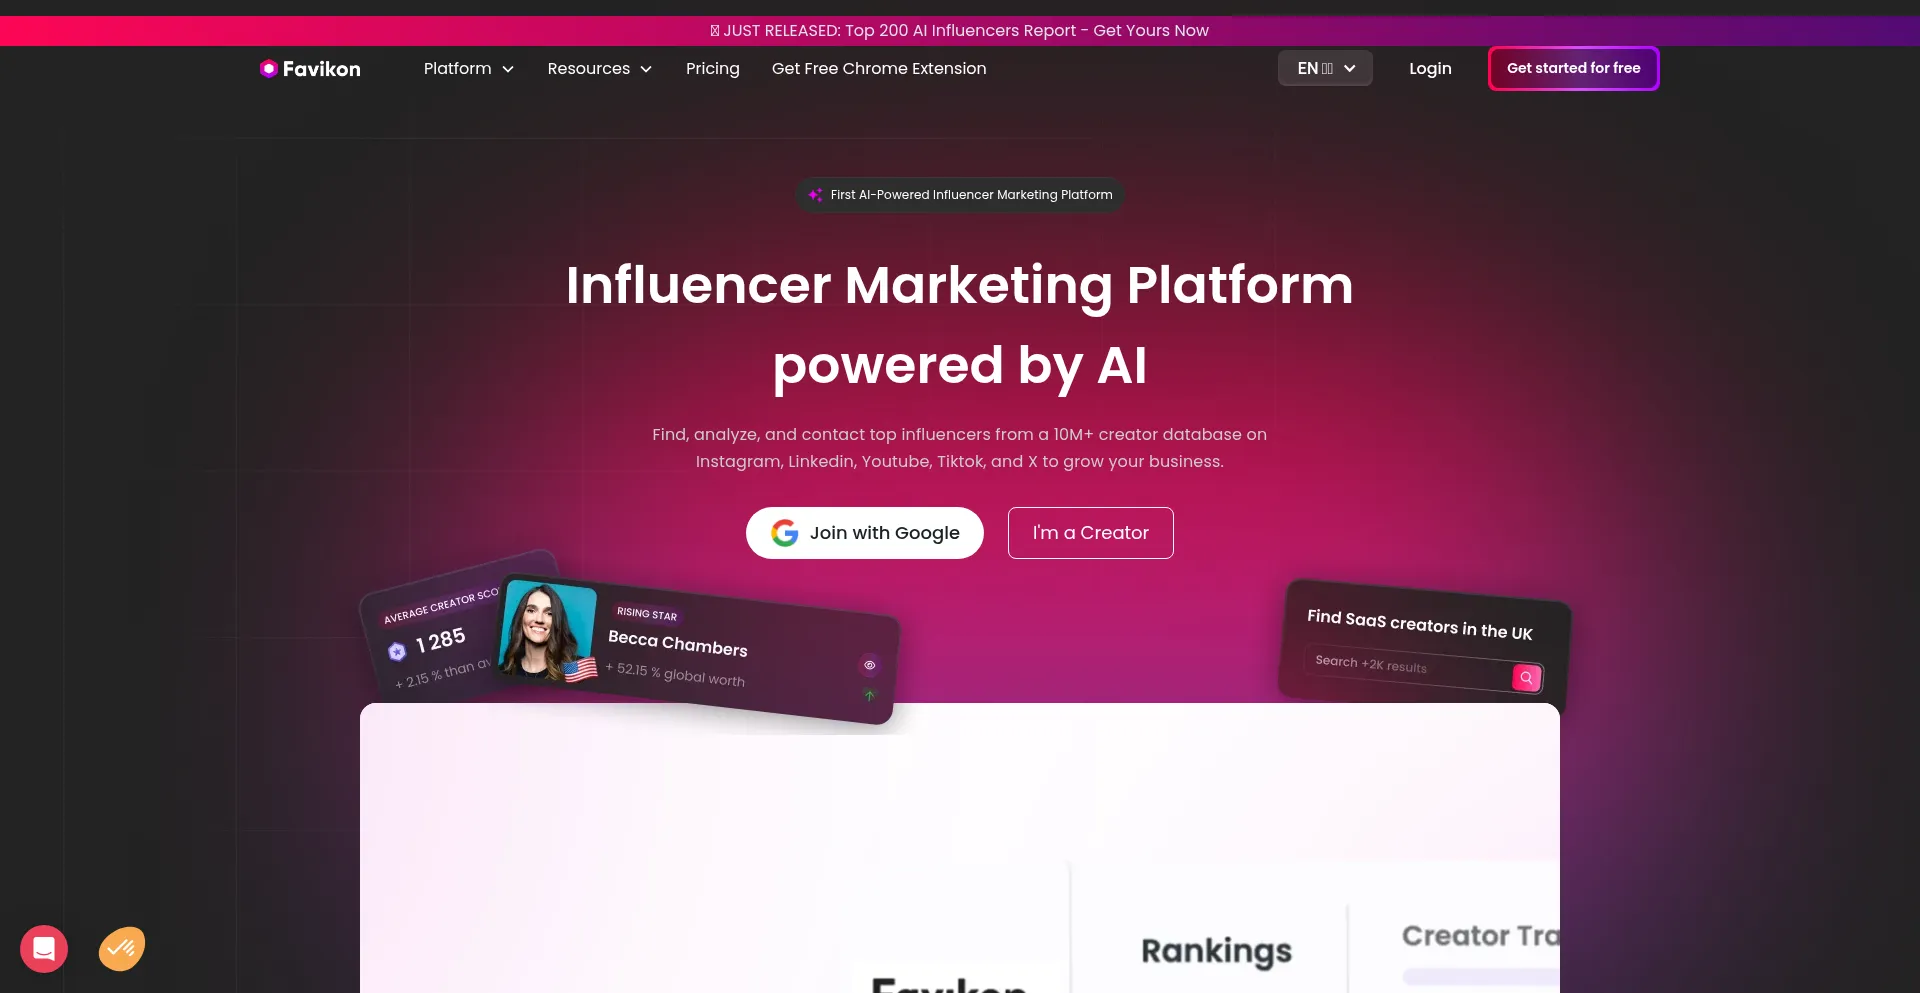Click the Search +2K results field

1410,667
